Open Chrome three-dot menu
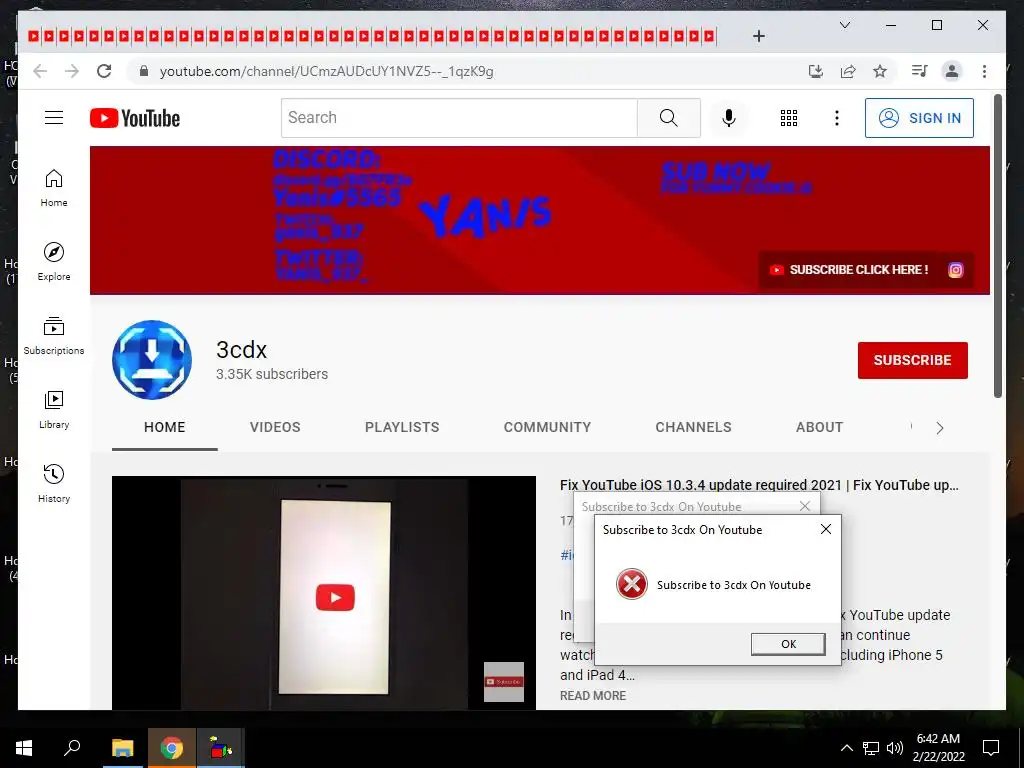This screenshot has width=1024, height=768. [x=984, y=71]
